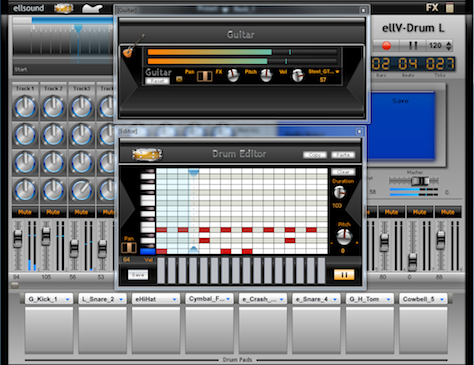474x365 pixels.
Task: Click the blue playhead marker in main timeline
Action: 78,29
